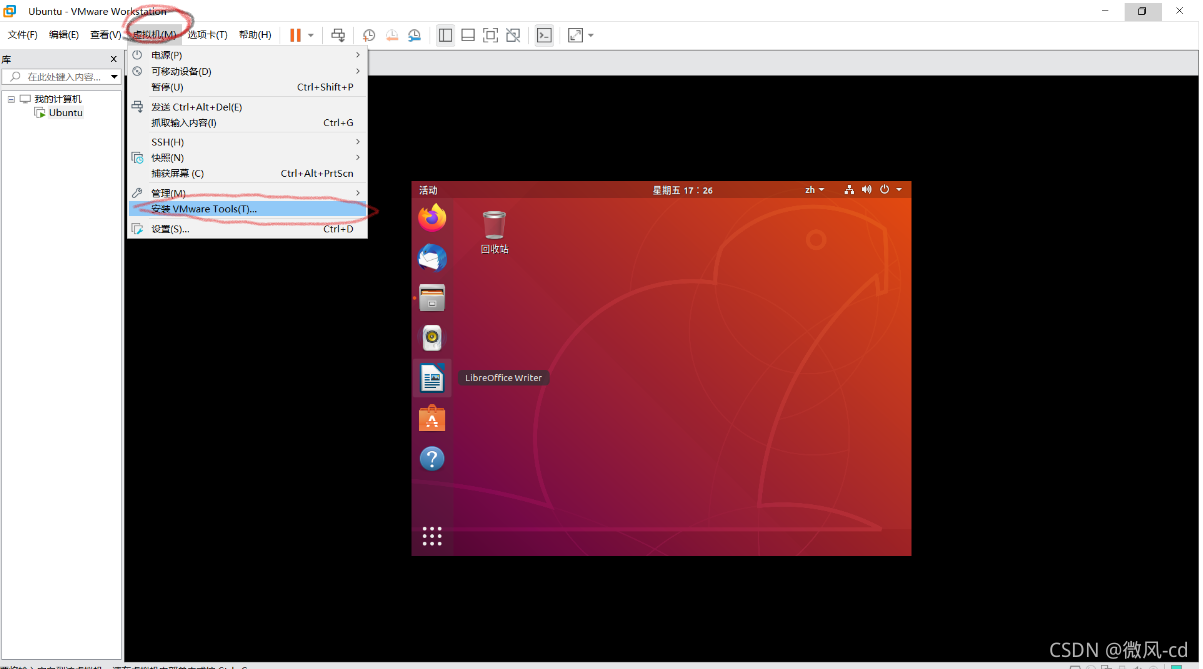Open the zh input language dropdown
Screen dimensions: 1203x669
click(815, 190)
